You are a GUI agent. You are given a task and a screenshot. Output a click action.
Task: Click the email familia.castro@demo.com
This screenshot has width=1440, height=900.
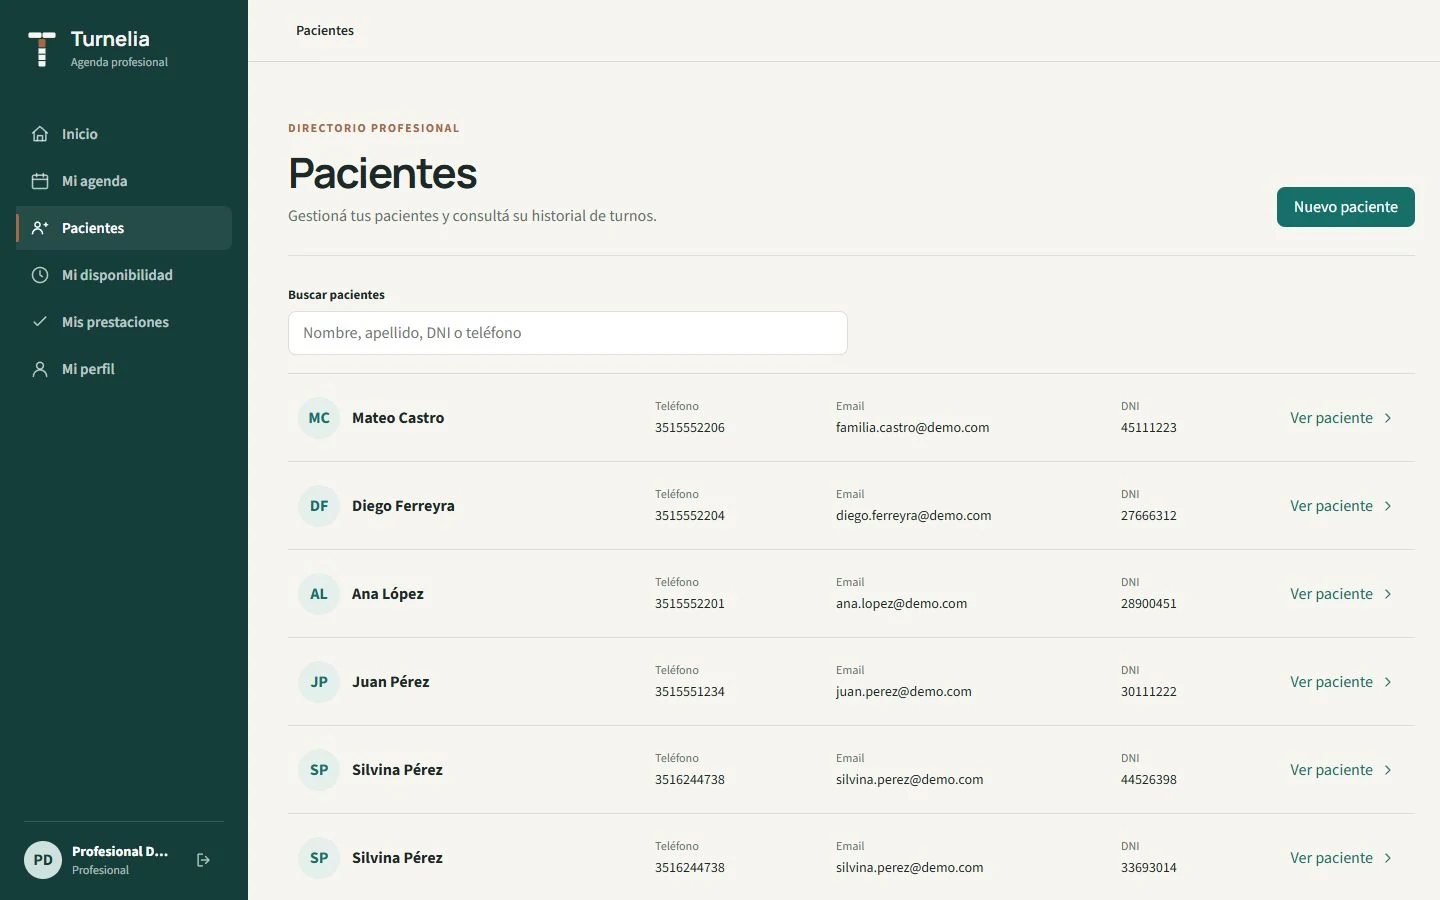coord(913,428)
